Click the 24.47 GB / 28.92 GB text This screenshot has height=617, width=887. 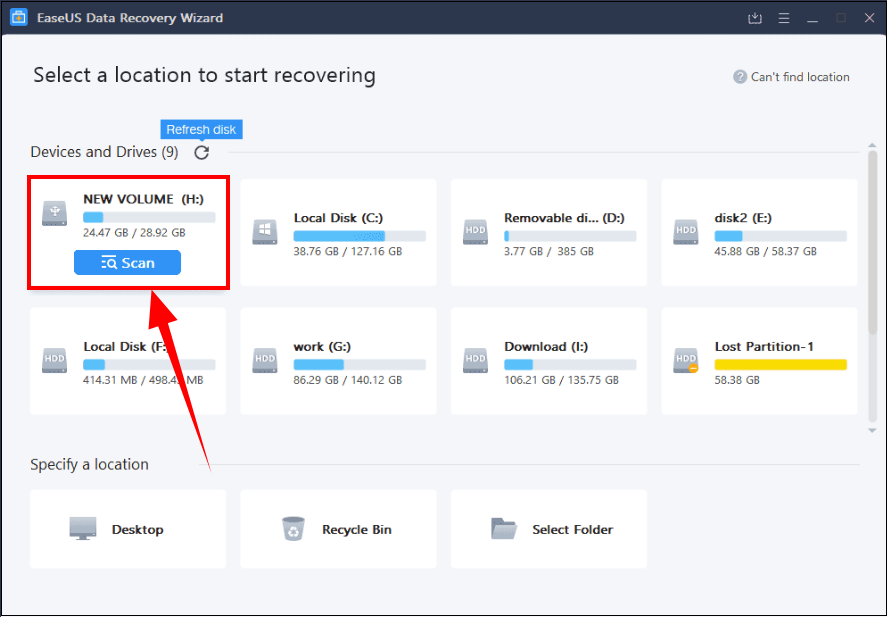(x=134, y=232)
